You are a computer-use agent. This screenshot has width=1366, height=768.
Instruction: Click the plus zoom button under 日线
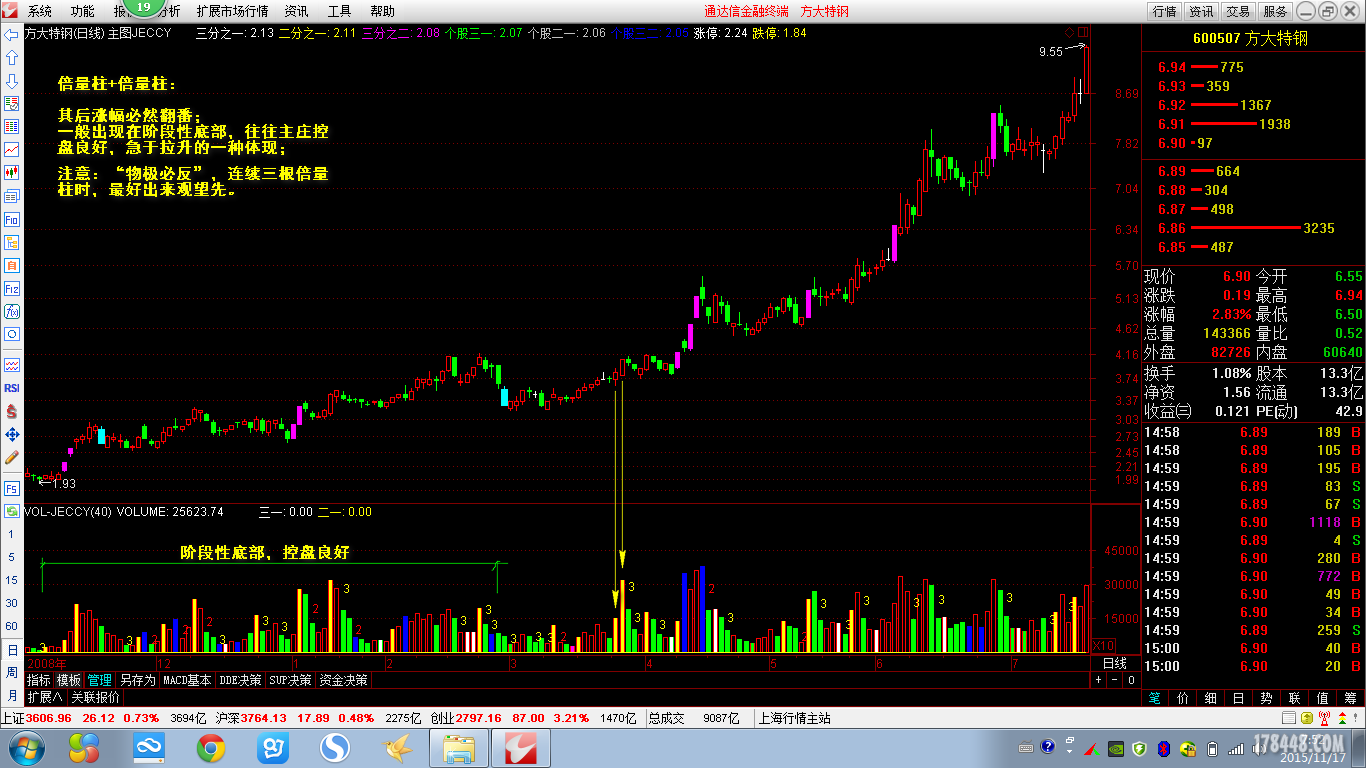point(1099,680)
